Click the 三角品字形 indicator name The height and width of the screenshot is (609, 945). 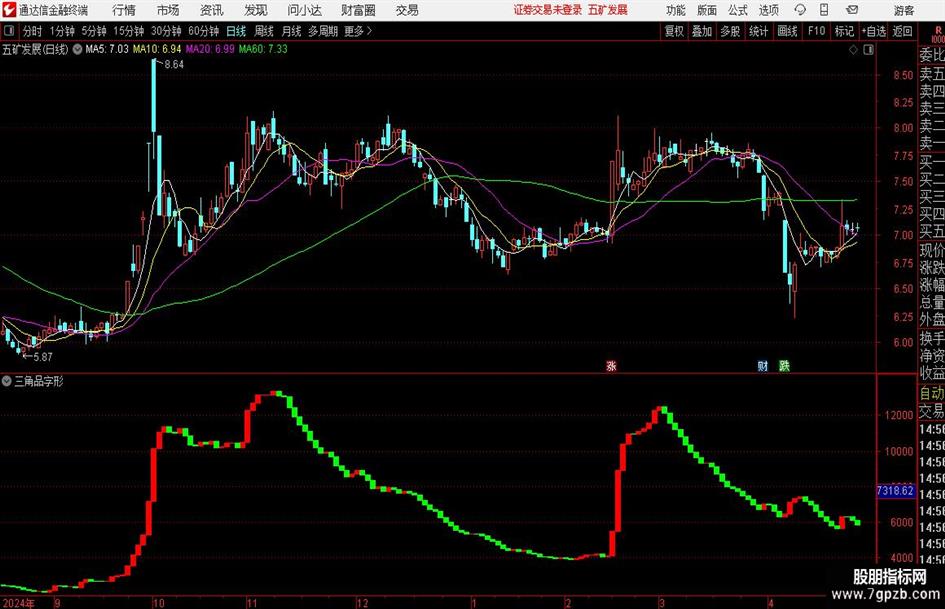[39, 381]
